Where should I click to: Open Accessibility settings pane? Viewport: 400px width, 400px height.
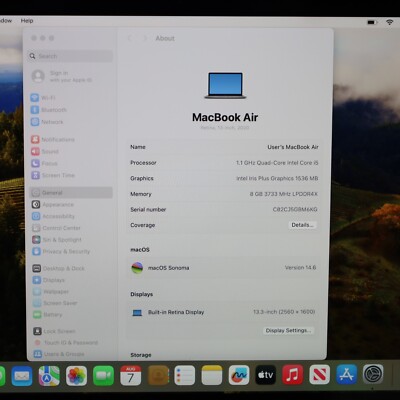[53, 216]
